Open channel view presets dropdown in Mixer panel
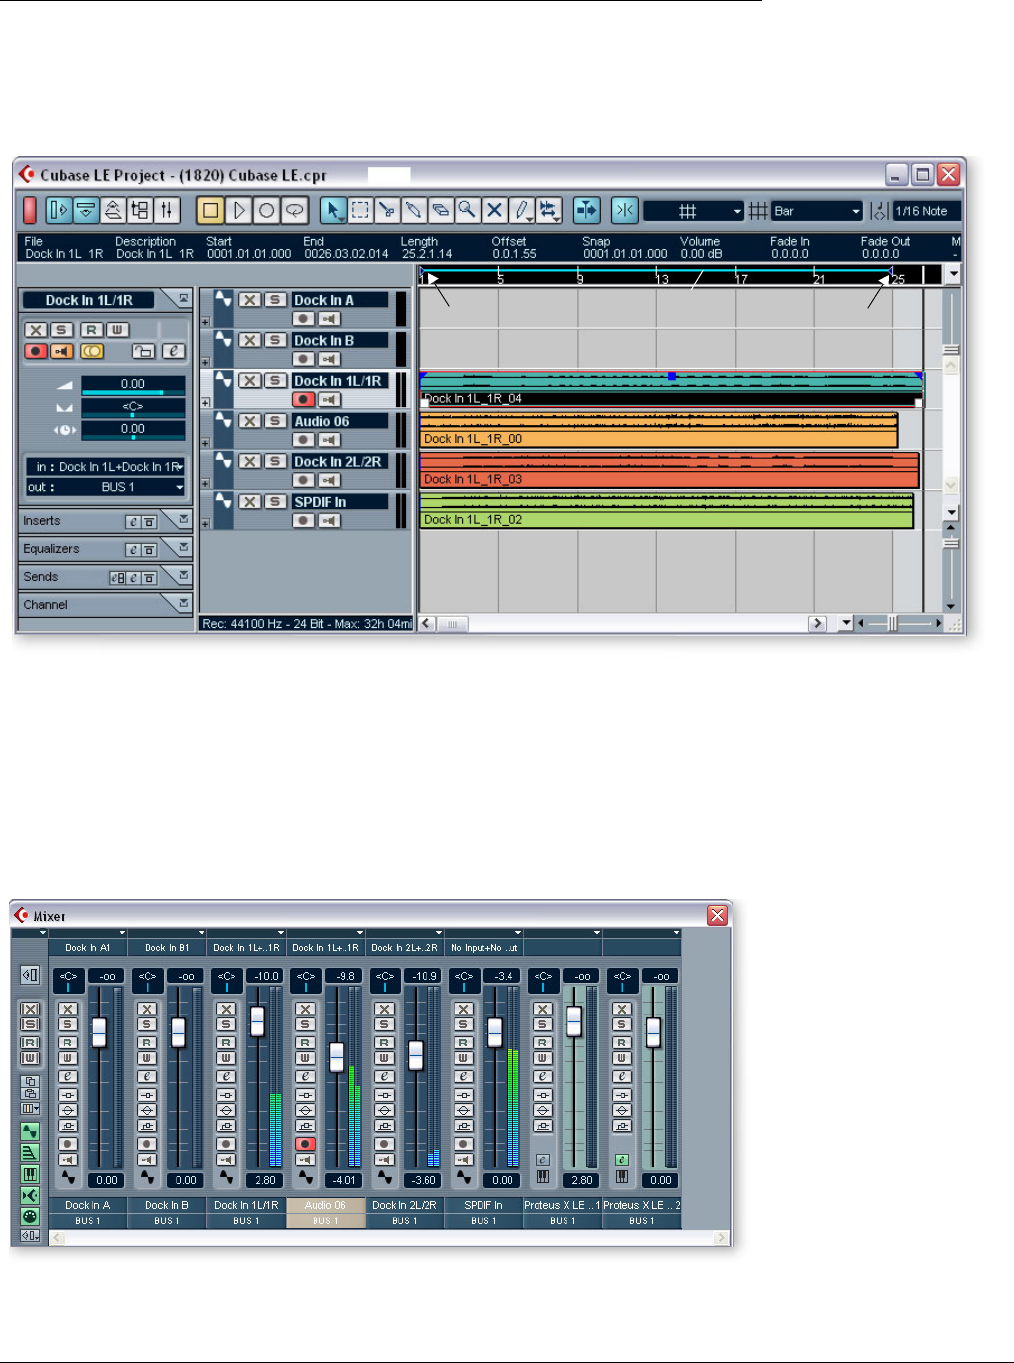1014x1363 pixels. [30, 1108]
